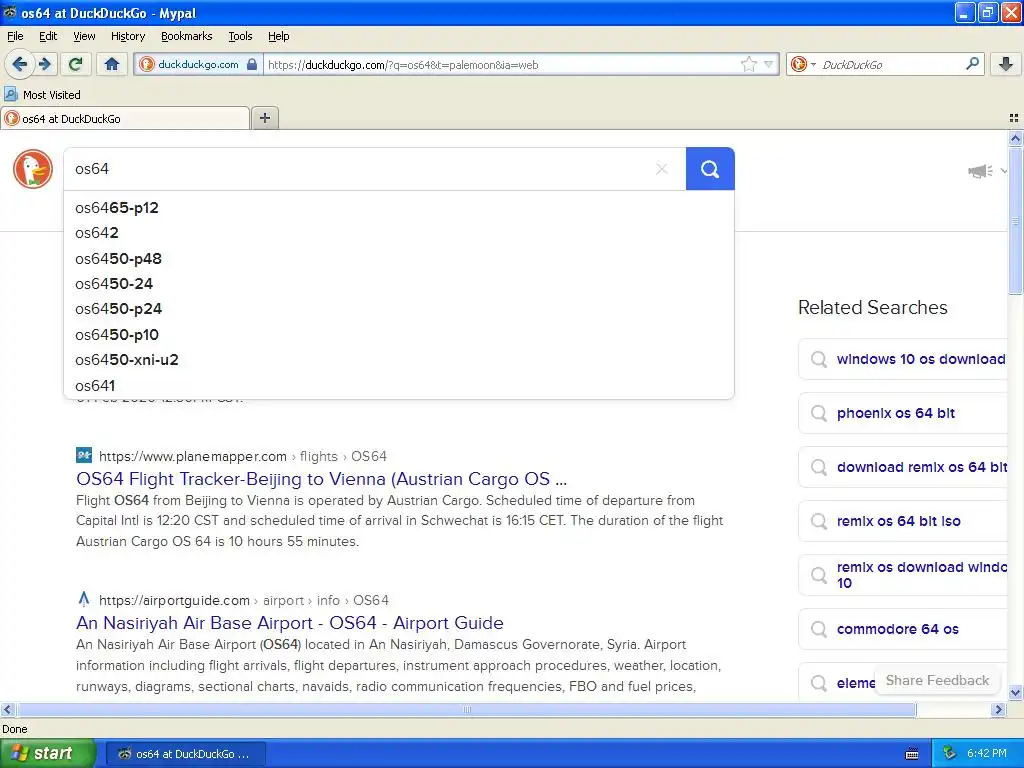Reload the current page
This screenshot has width=1024, height=768.
tap(76, 64)
